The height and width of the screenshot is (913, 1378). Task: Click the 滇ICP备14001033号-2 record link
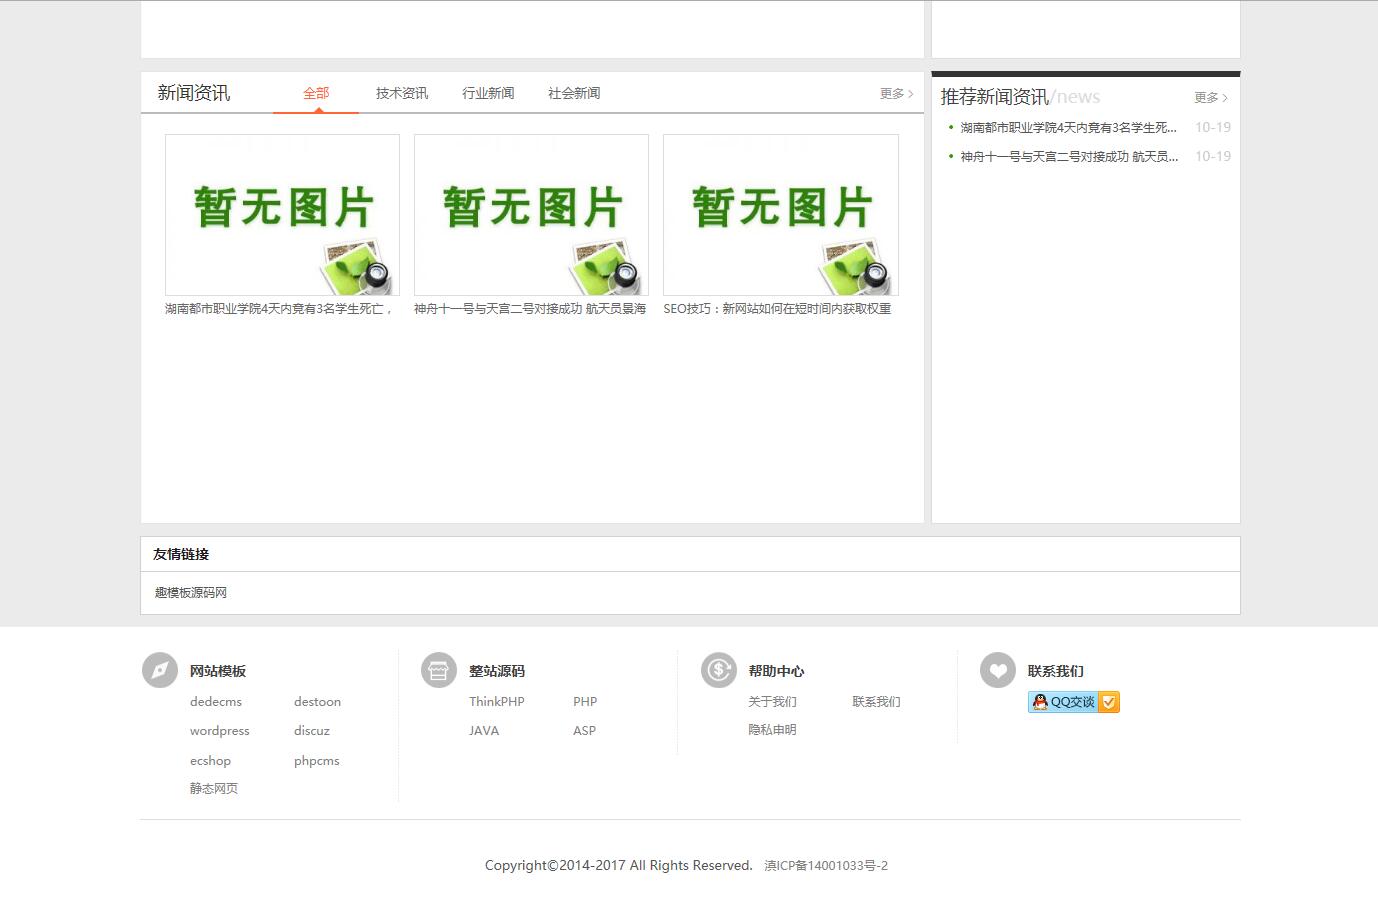[826, 866]
